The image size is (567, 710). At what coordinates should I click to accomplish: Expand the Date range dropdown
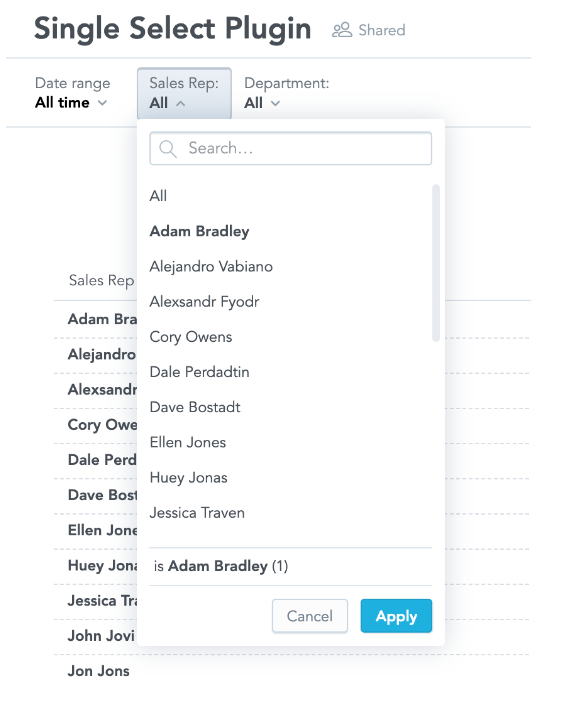(x=72, y=93)
